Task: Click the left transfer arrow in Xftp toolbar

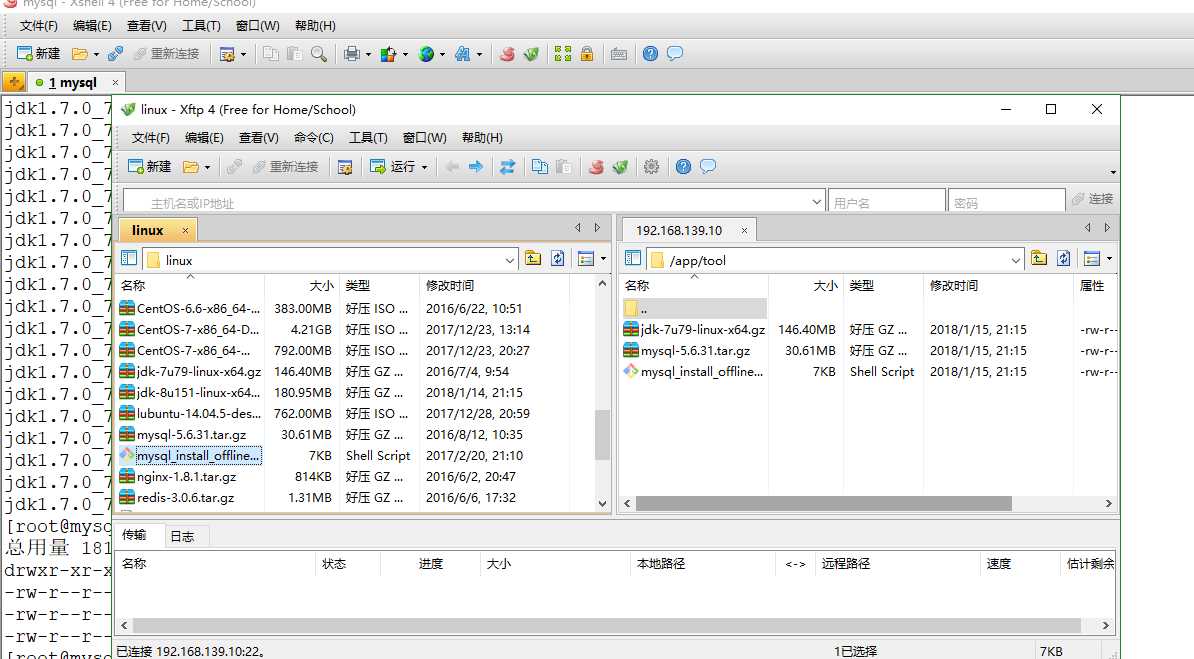Action: click(x=452, y=167)
